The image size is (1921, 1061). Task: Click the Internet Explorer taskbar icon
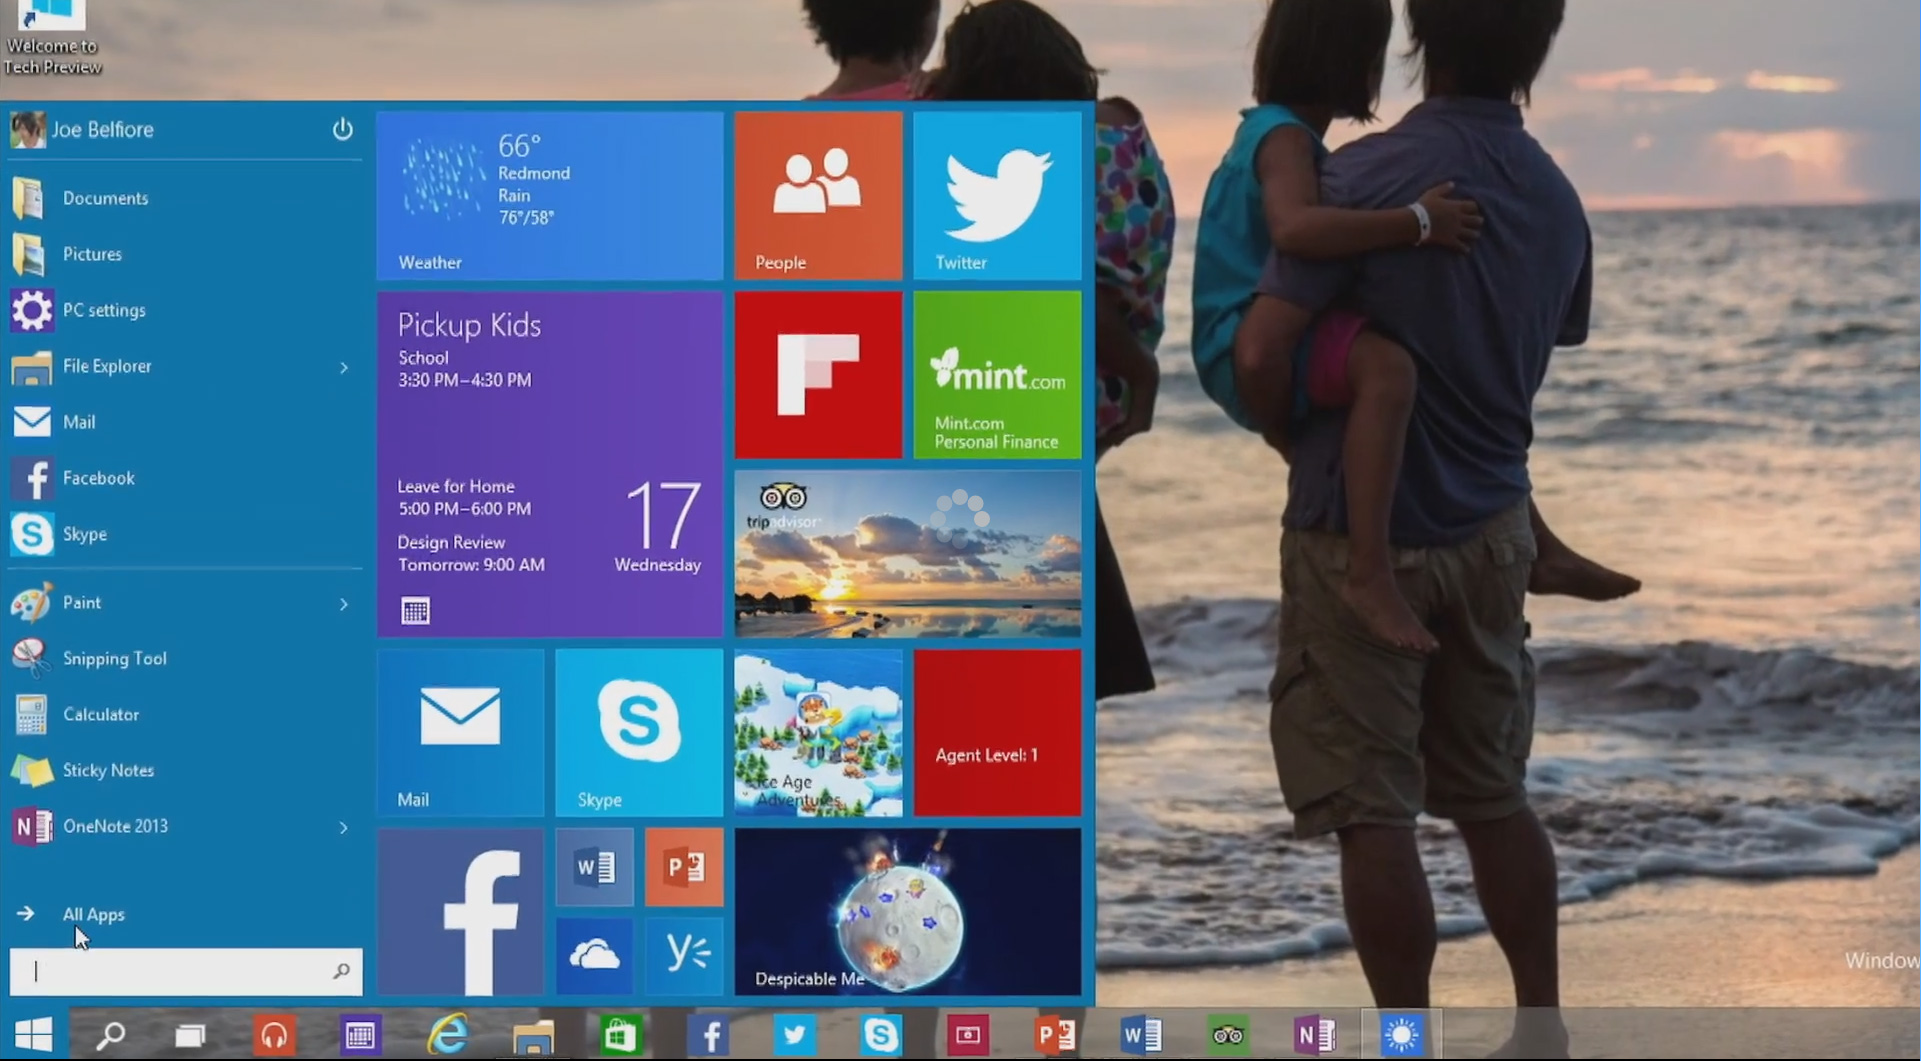(447, 1035)
